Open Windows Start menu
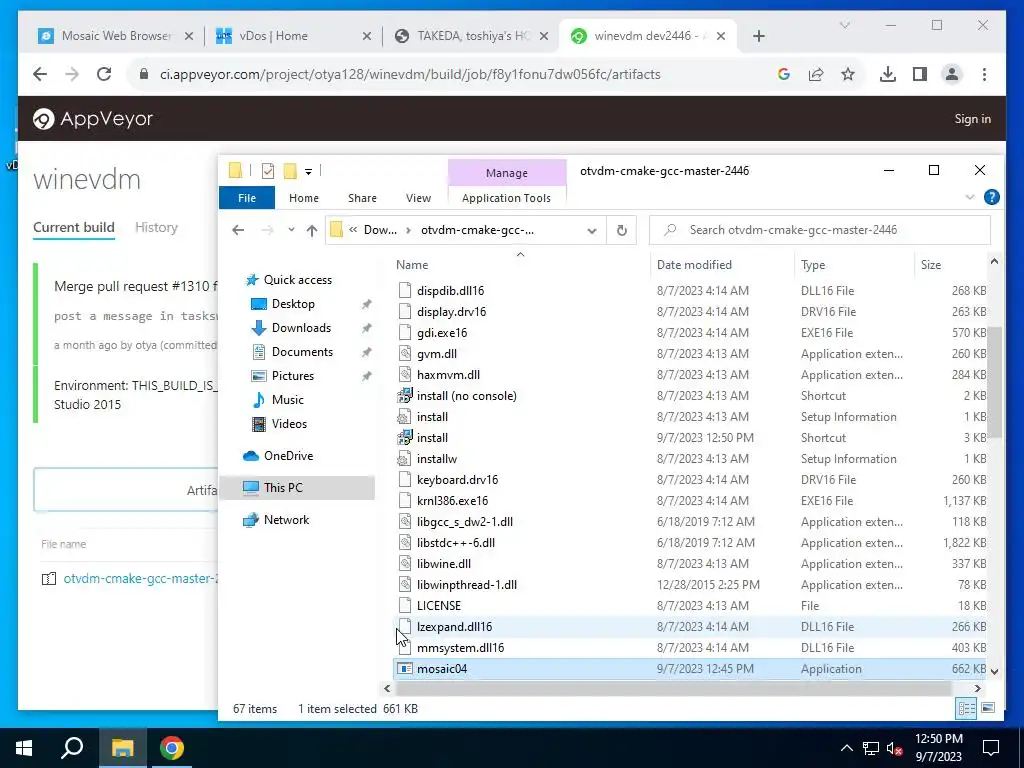This screenshot has height=768, width=1024. tap(24, 748)
